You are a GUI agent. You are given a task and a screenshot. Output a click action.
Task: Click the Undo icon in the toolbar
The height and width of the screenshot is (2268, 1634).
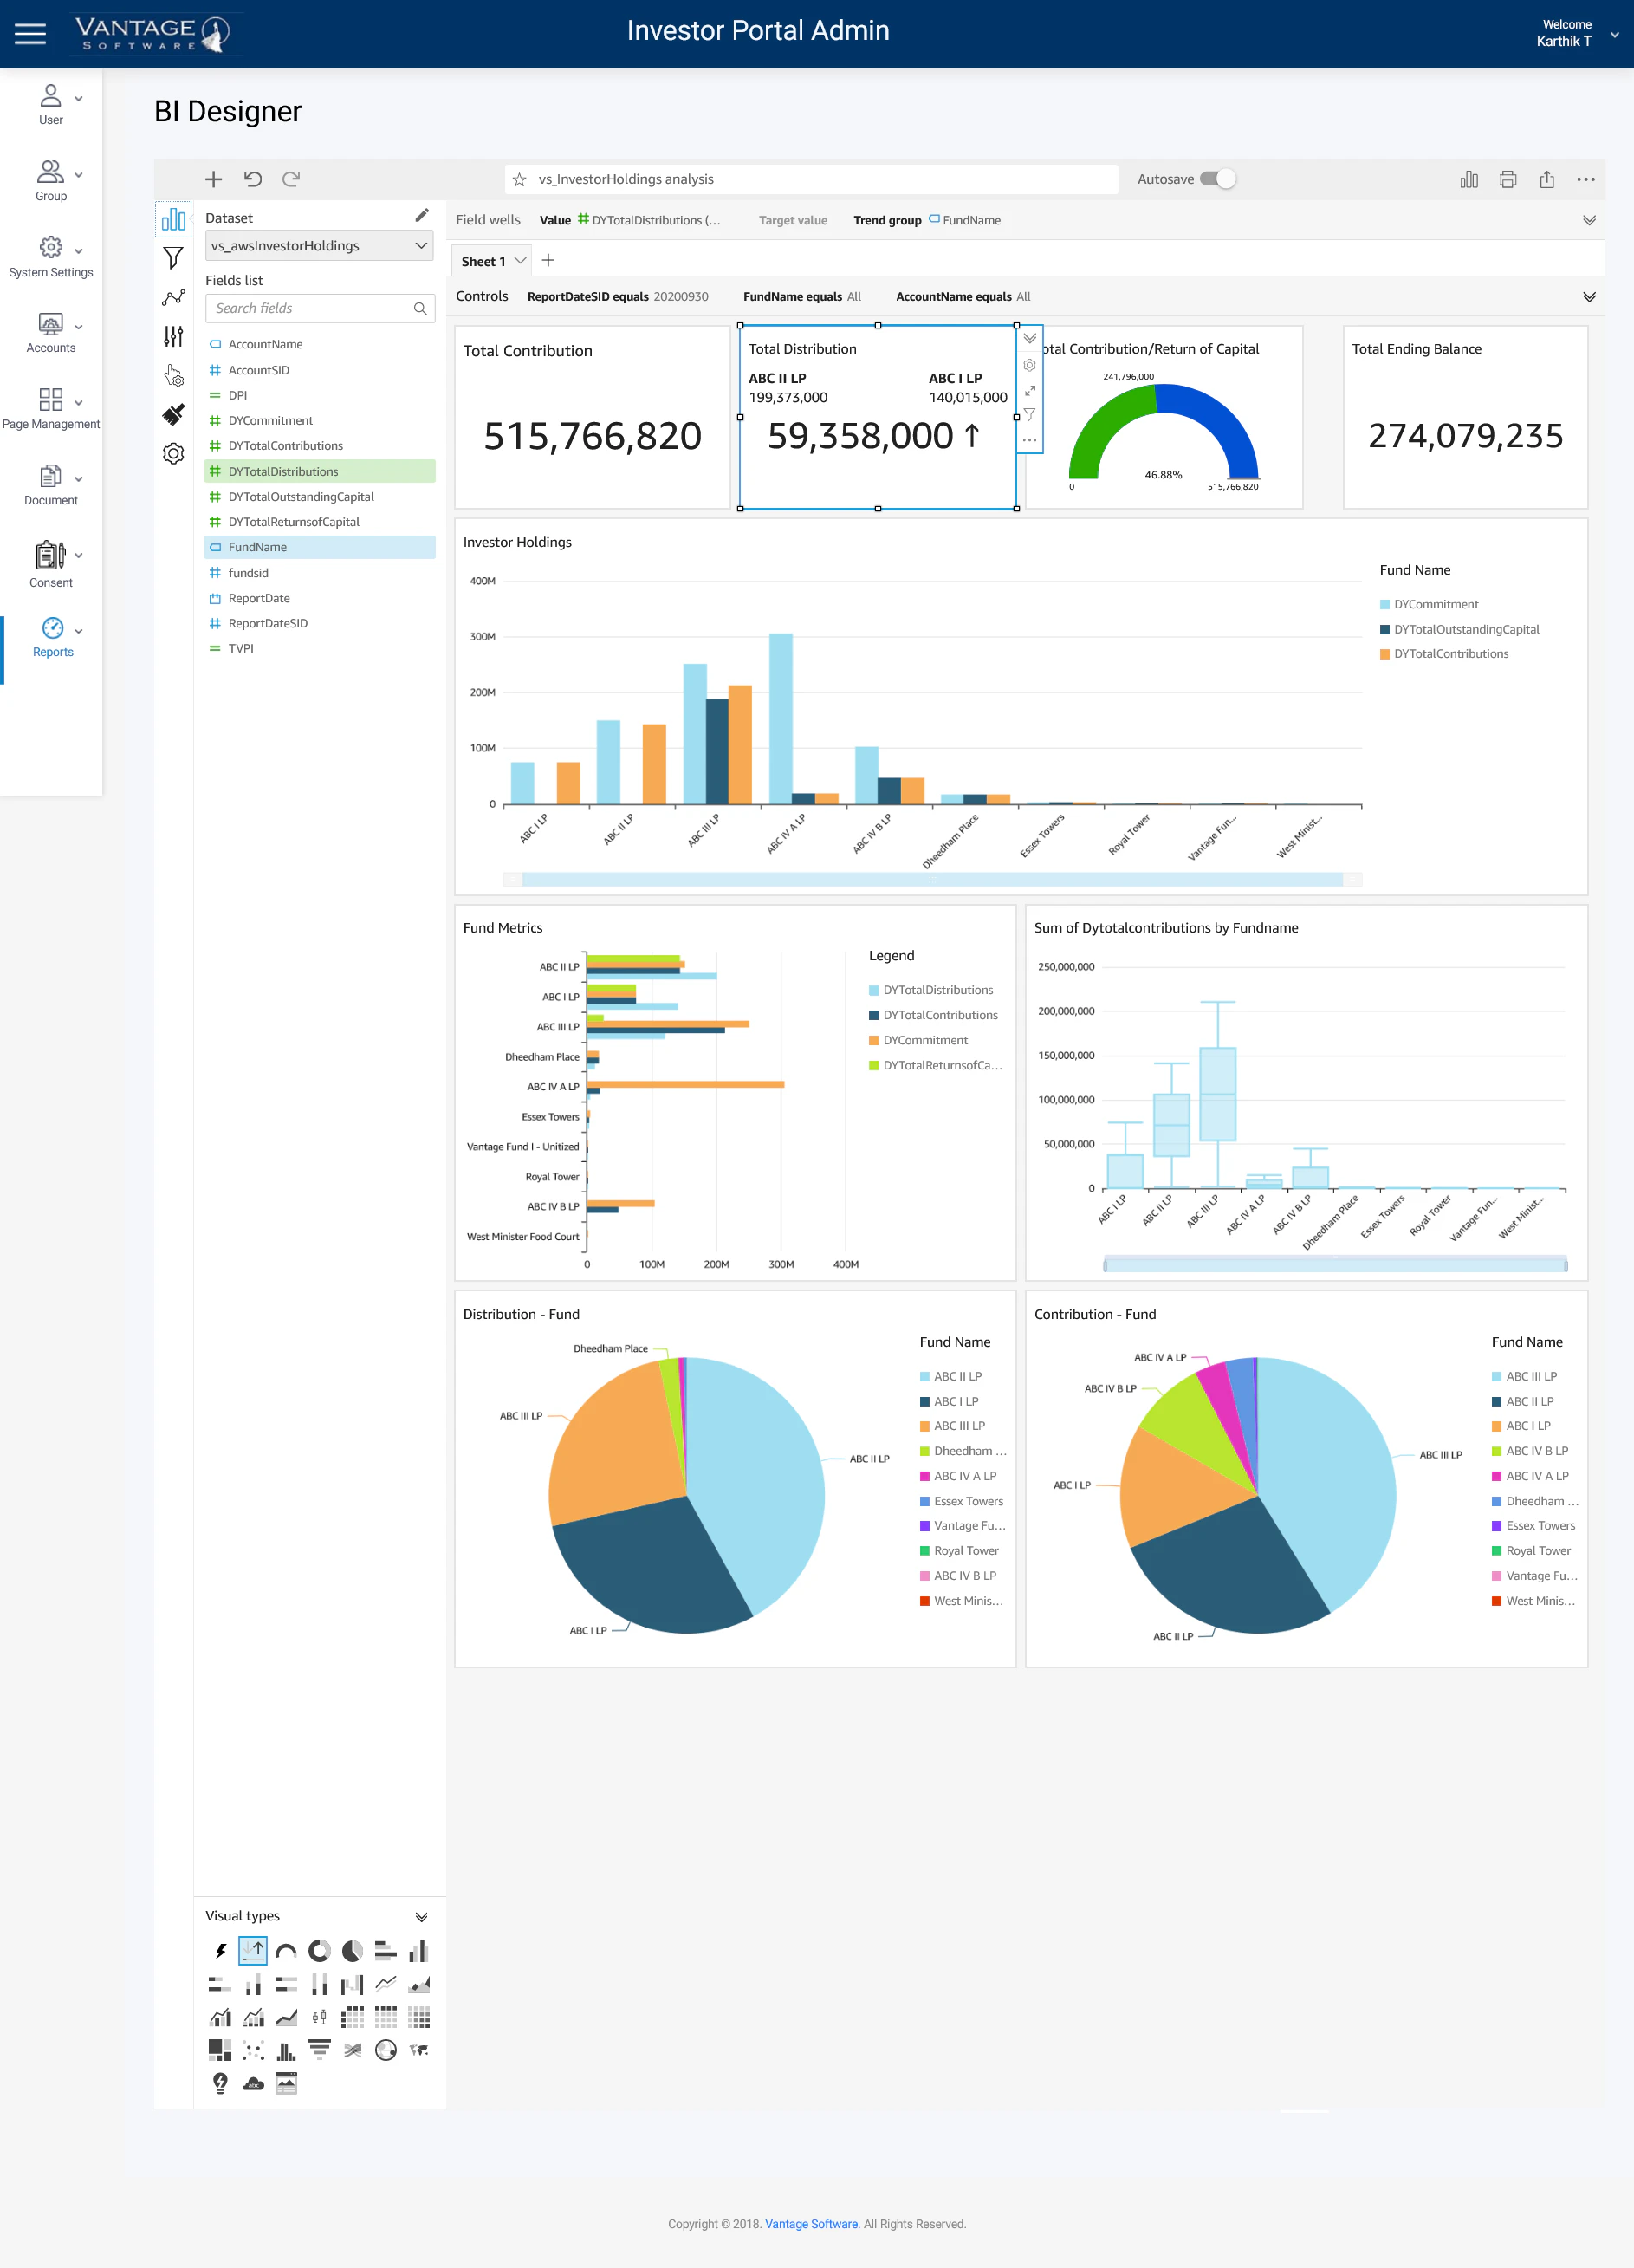[x=253, y=179]
